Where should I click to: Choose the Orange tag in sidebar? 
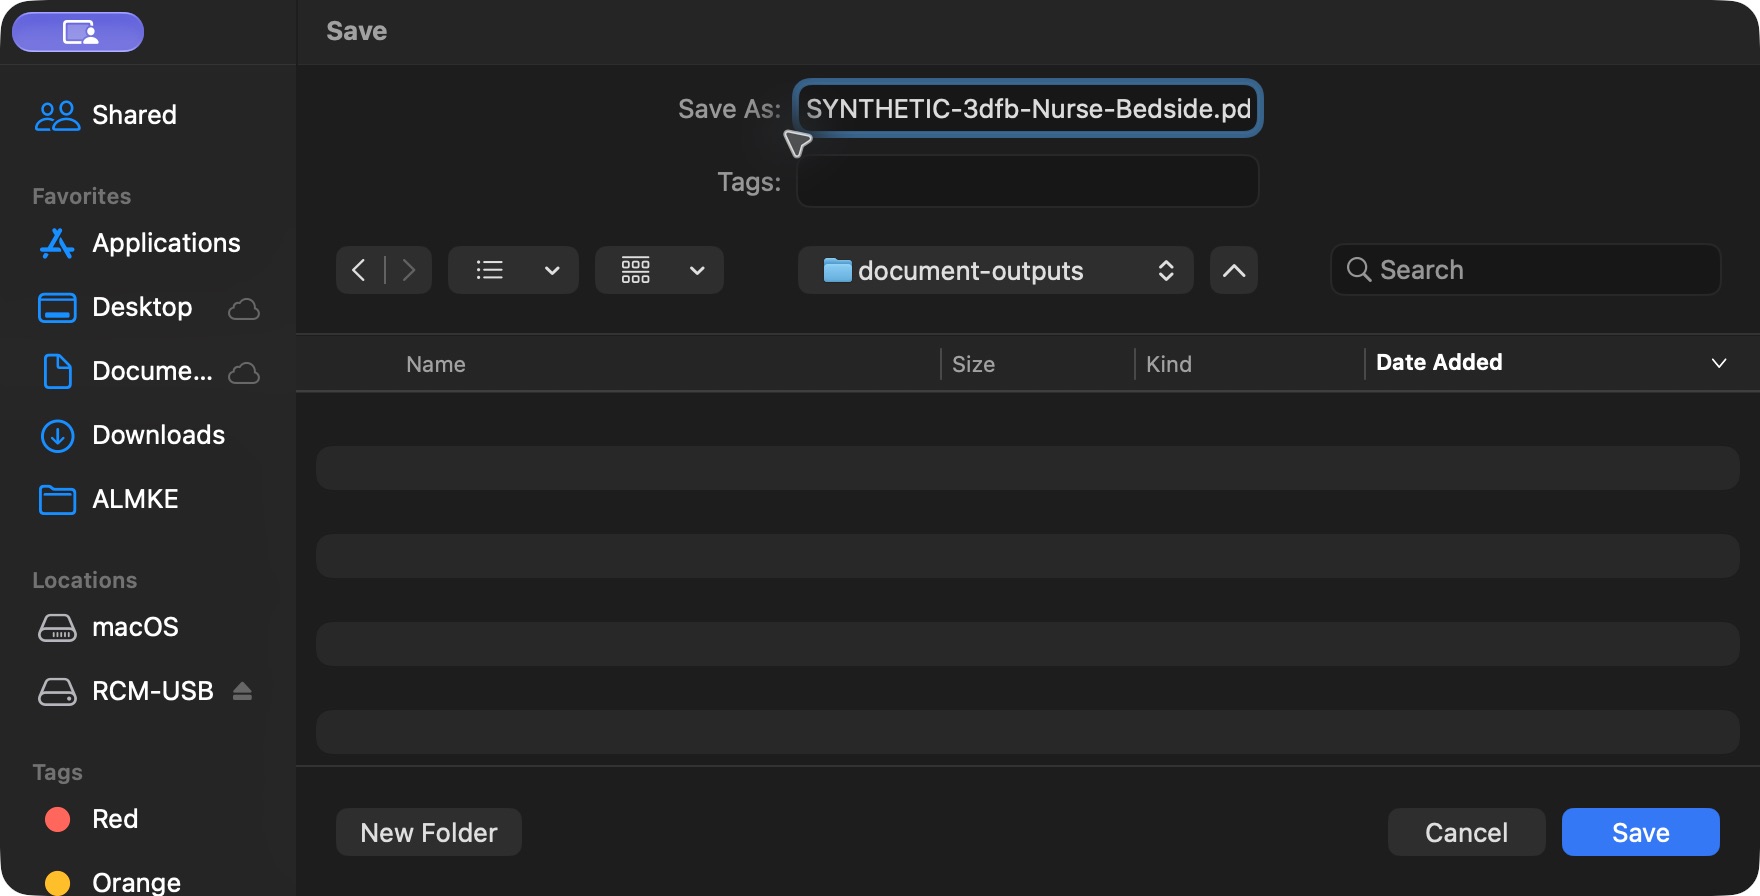[x=113, y=882]
